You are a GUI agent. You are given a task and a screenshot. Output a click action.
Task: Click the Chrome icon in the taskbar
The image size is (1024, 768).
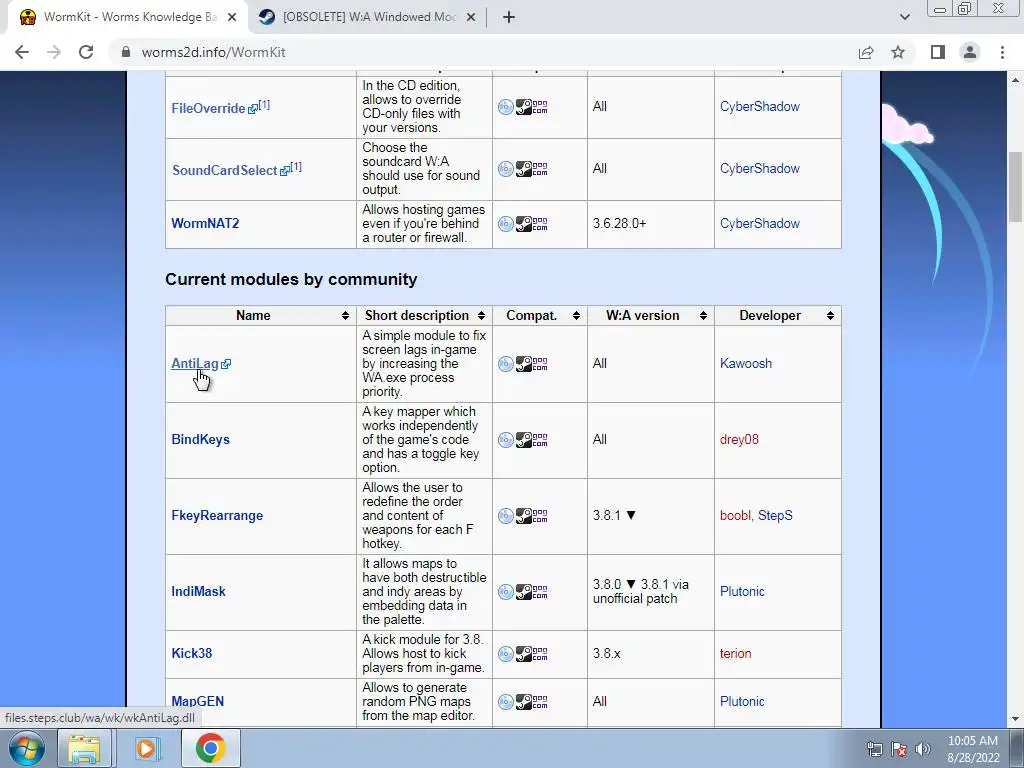coord(210,748)
